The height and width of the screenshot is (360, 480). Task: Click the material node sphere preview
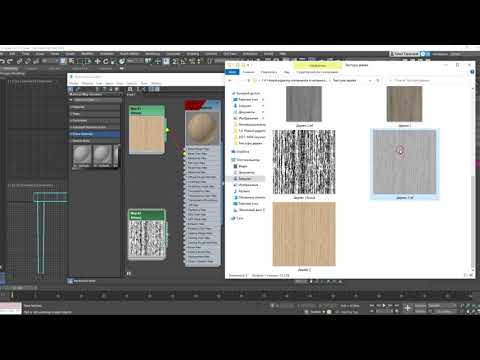(x=202, y=128)
